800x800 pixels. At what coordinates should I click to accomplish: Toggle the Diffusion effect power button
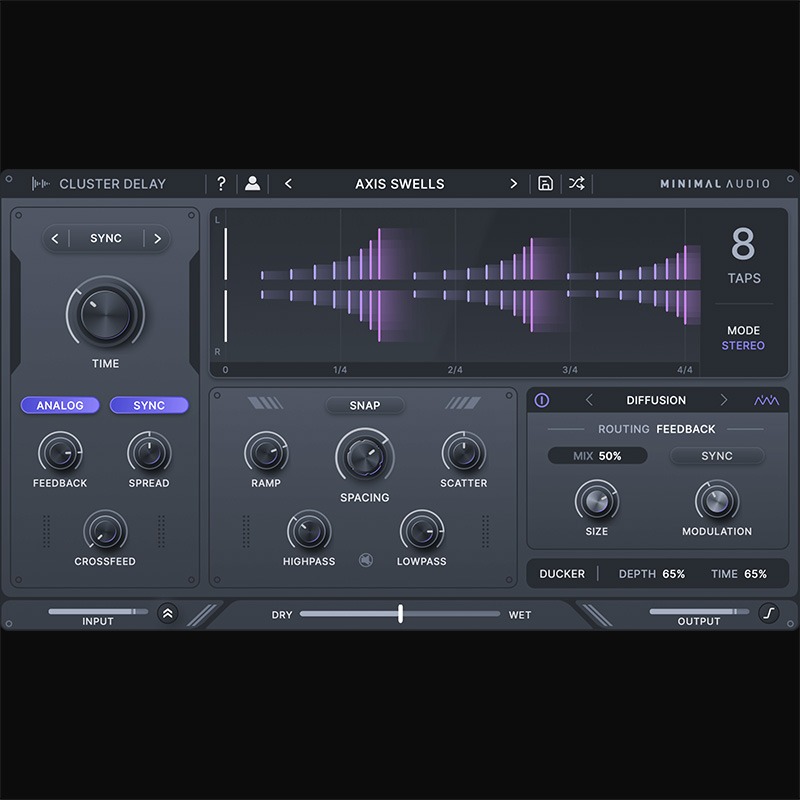(x=542, y=401)
